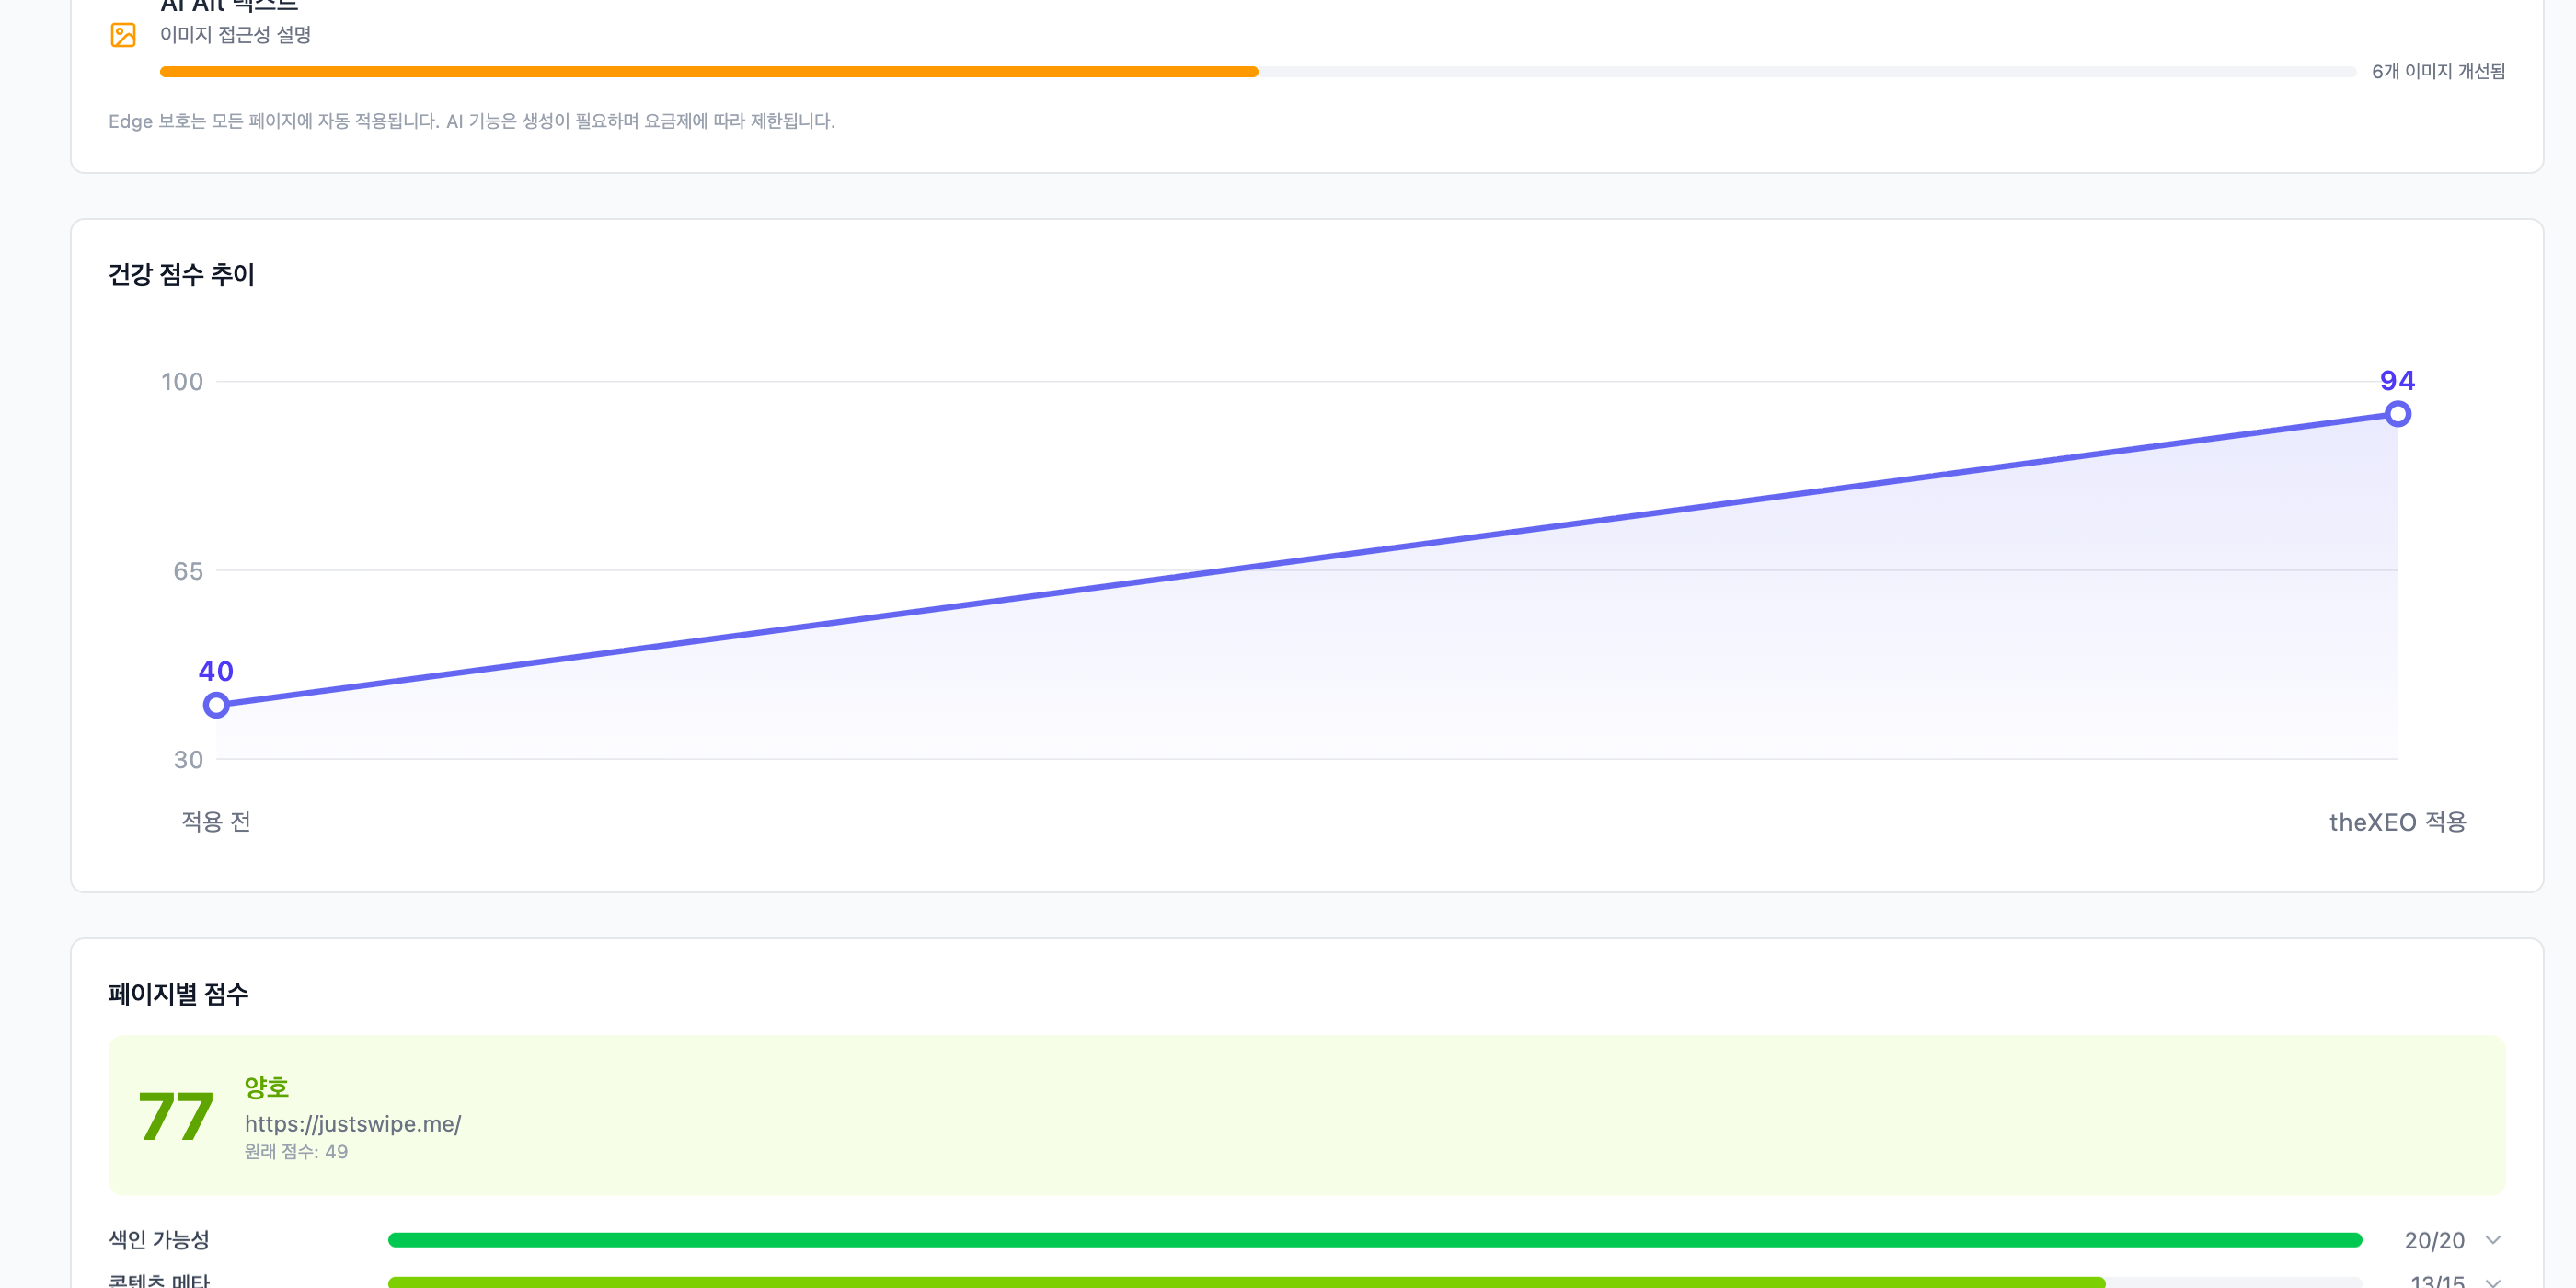Viewport: 2576px width, 1288px height.
Task: Expand the 콘텐츠 메타 row chevron
Action: [x=2493, y=1281]
